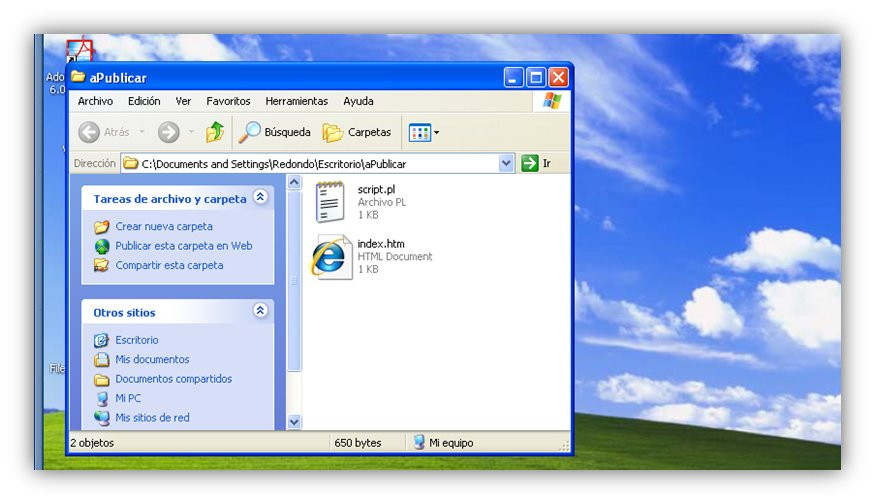Click Mi equipo status bar icon
The image size is (875, 504).
[419, 443]
